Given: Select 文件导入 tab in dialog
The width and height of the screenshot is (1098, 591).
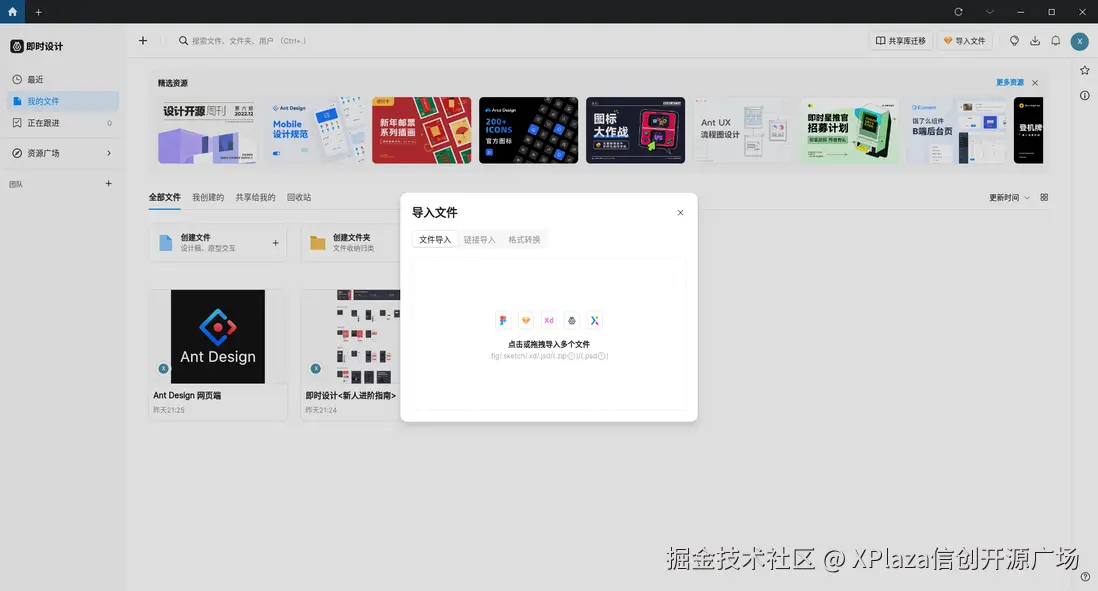Looking at the screenshot, I should (435, 239).
